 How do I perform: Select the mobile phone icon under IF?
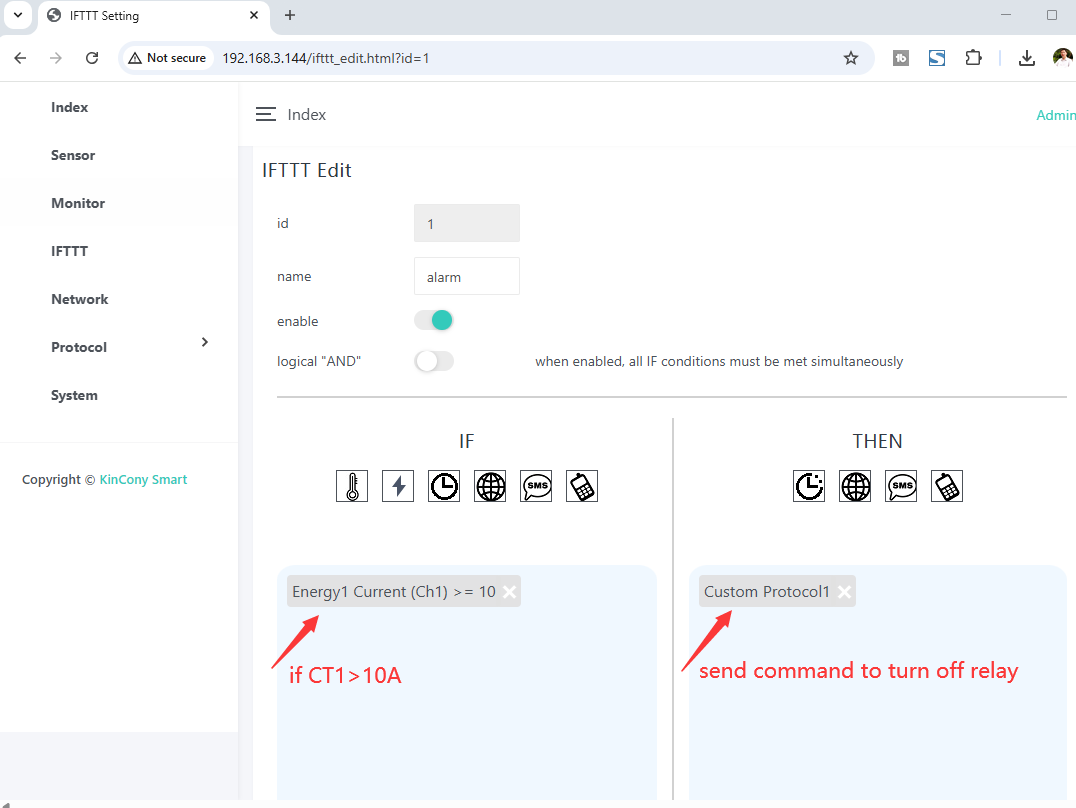[x=582, y=486]
